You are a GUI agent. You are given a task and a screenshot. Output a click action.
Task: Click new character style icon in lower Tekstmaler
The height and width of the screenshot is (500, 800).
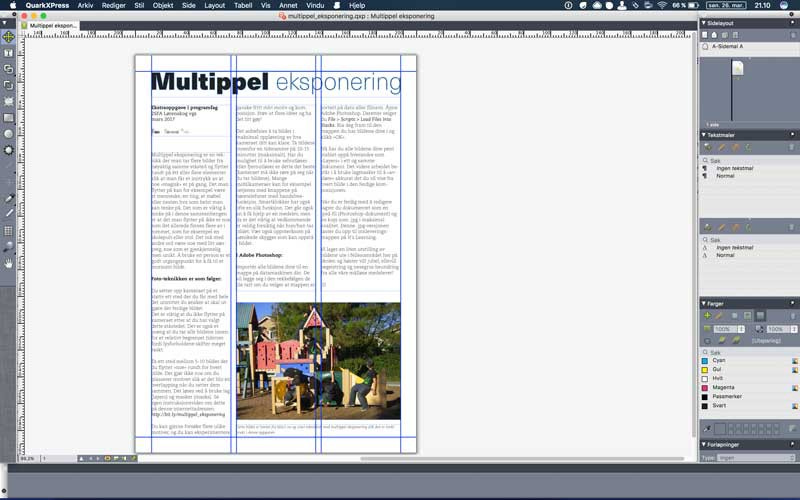[708, 227]
